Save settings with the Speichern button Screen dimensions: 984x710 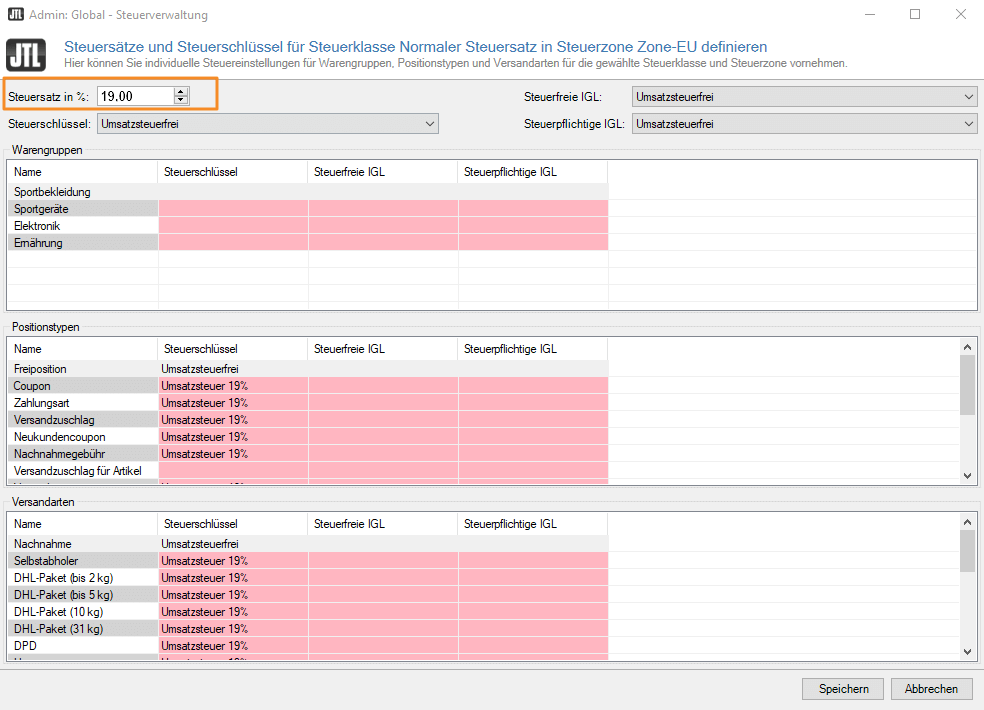pyautogui.click(x=843, y=689)
